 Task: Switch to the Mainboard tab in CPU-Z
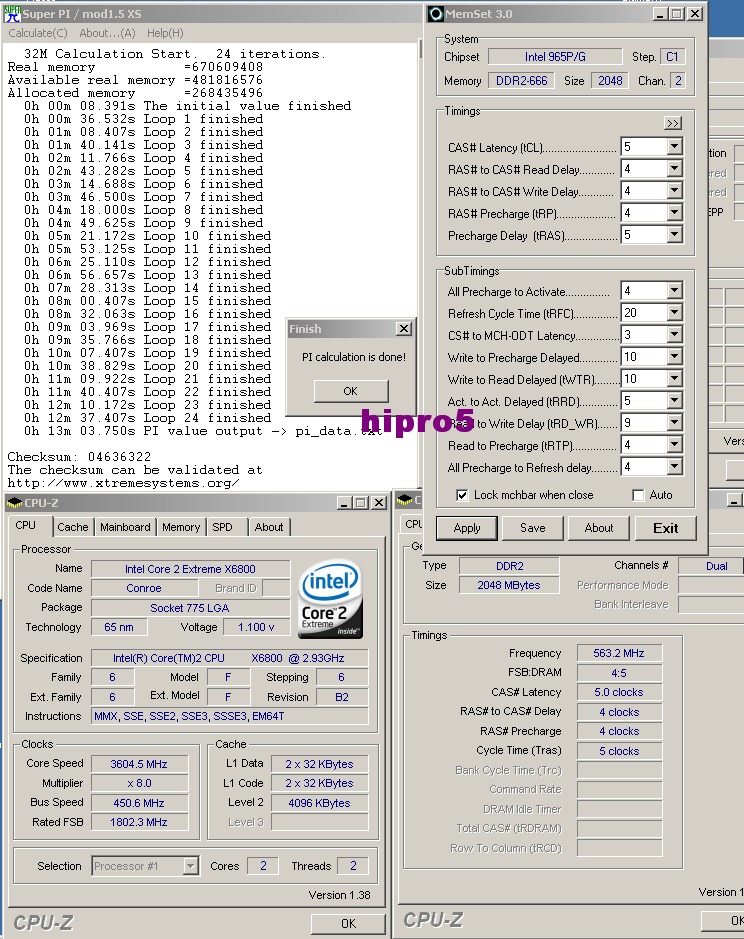coord(125,527)
